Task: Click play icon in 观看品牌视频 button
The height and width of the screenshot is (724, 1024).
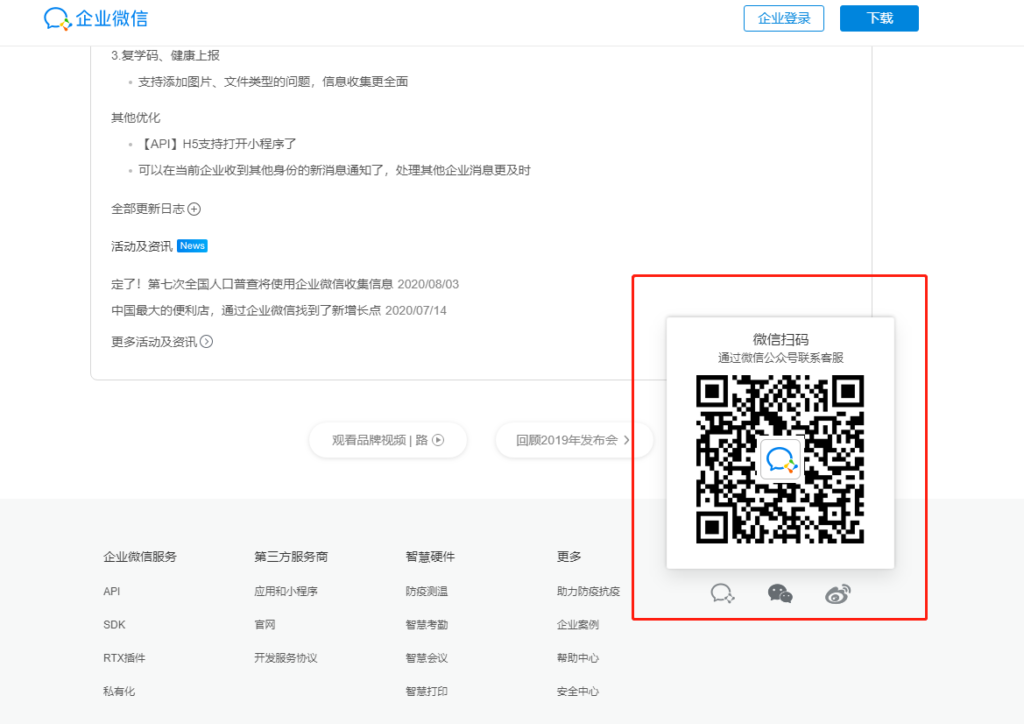Action: (x=438, y=440)
